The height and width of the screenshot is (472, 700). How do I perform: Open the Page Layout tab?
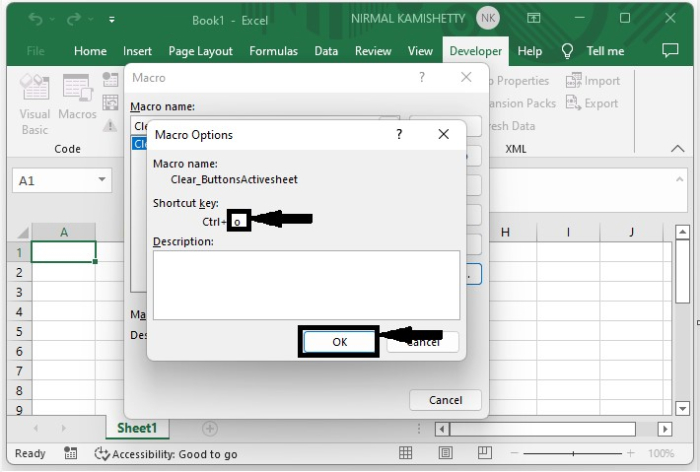coord(200,51)
